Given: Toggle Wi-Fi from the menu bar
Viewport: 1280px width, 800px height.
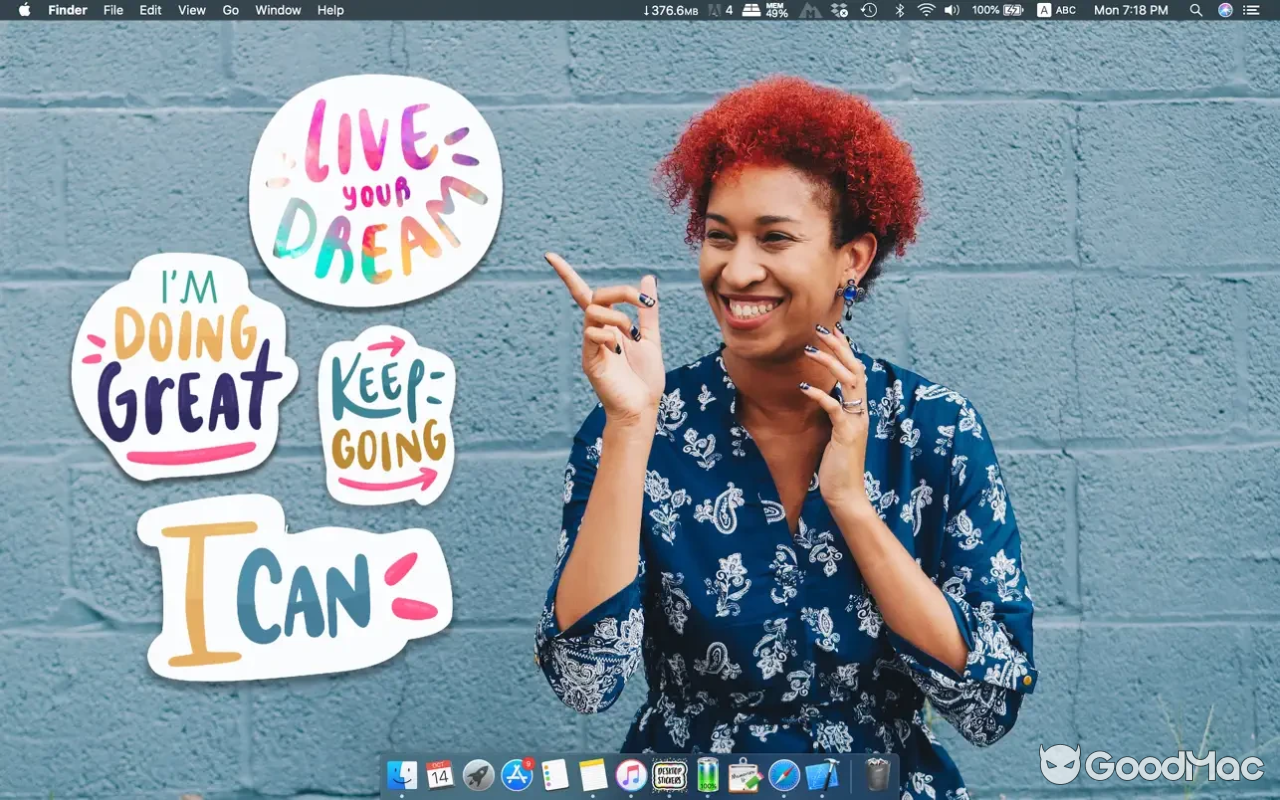Looking at the screenshot, I should (927, 10).
